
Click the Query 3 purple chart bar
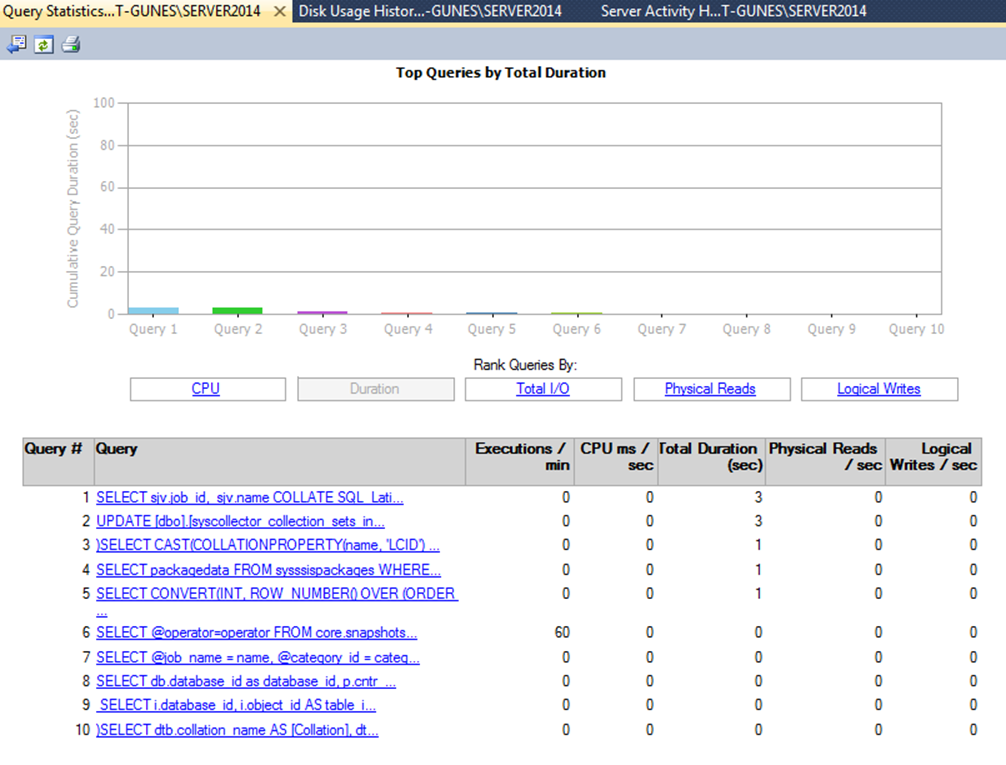click(322, 313)
